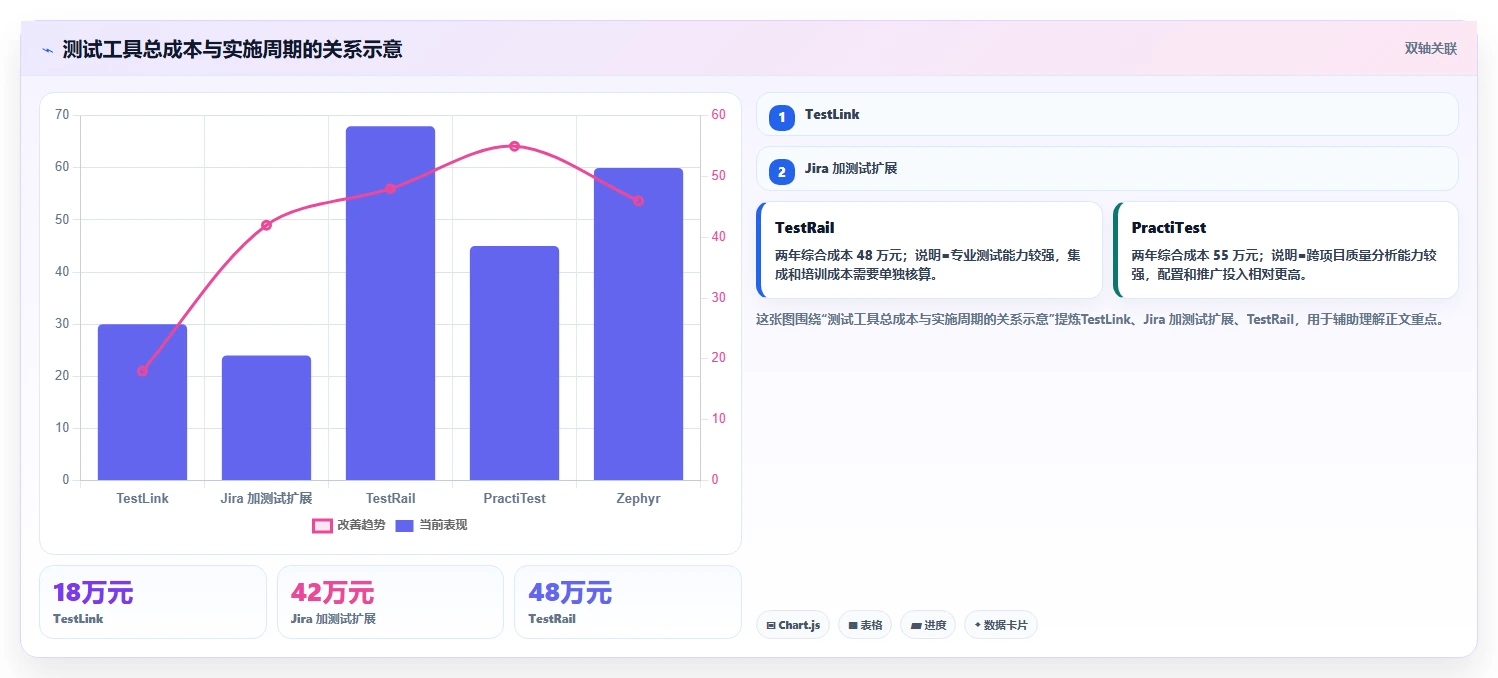Screen dimensions: 1498x678
Task: Click the 进度 chip
Action: (x=927, y=625)
